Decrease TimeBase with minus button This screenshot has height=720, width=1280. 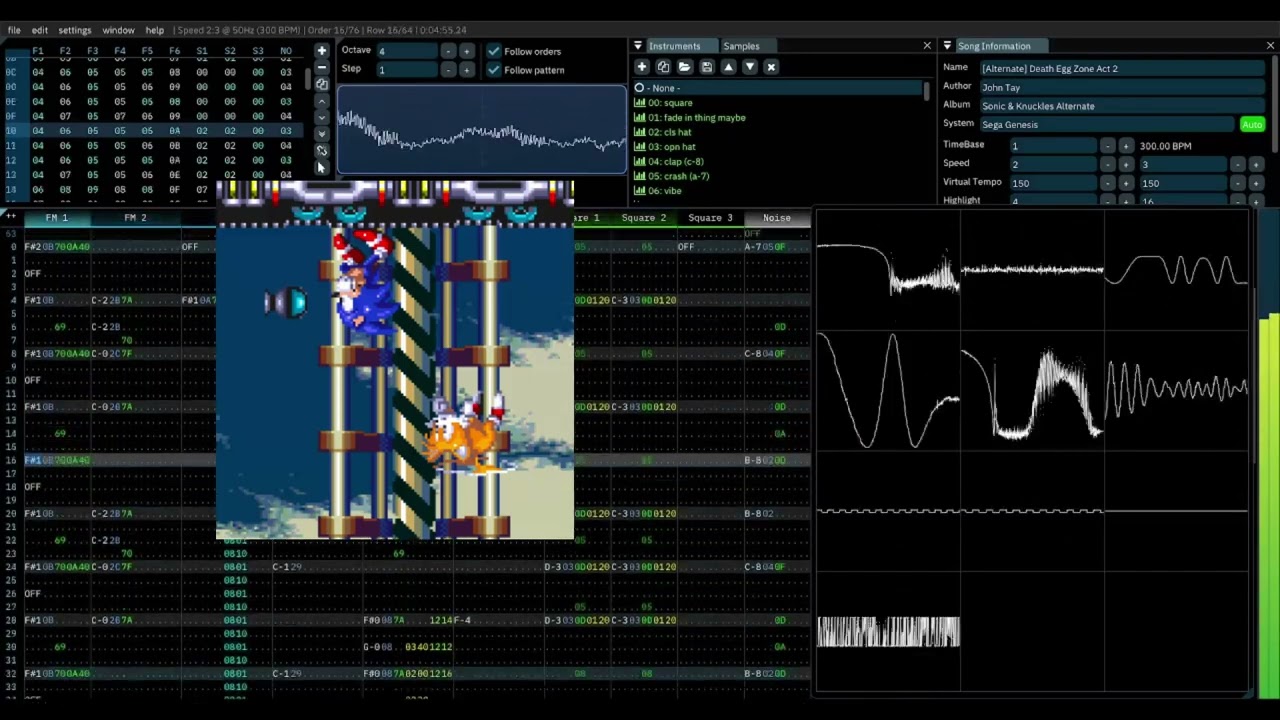click(x=1107, y=146)
